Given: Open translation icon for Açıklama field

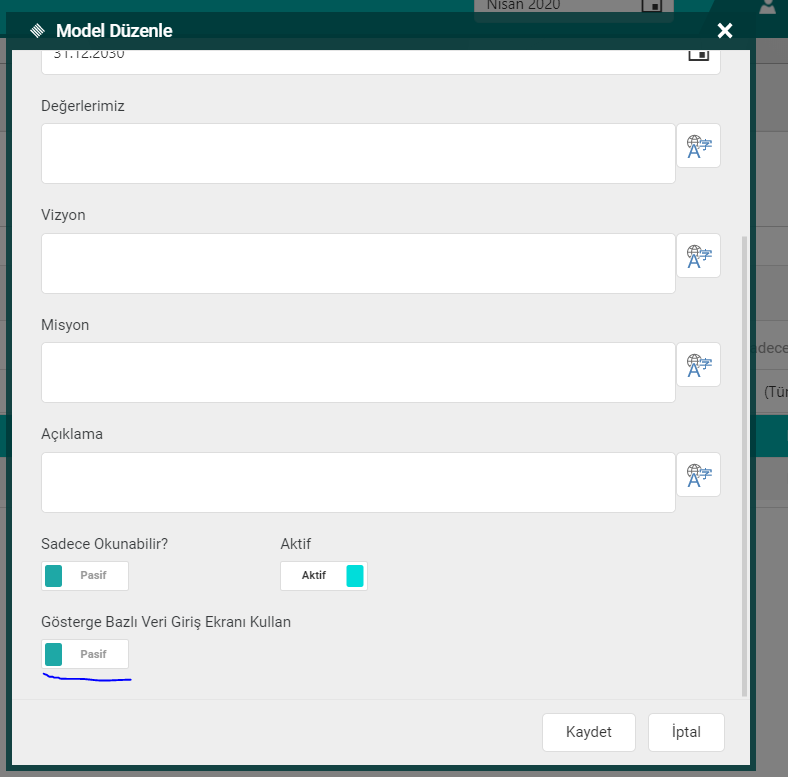Looking at the screenshot, I should pos(698,474).
